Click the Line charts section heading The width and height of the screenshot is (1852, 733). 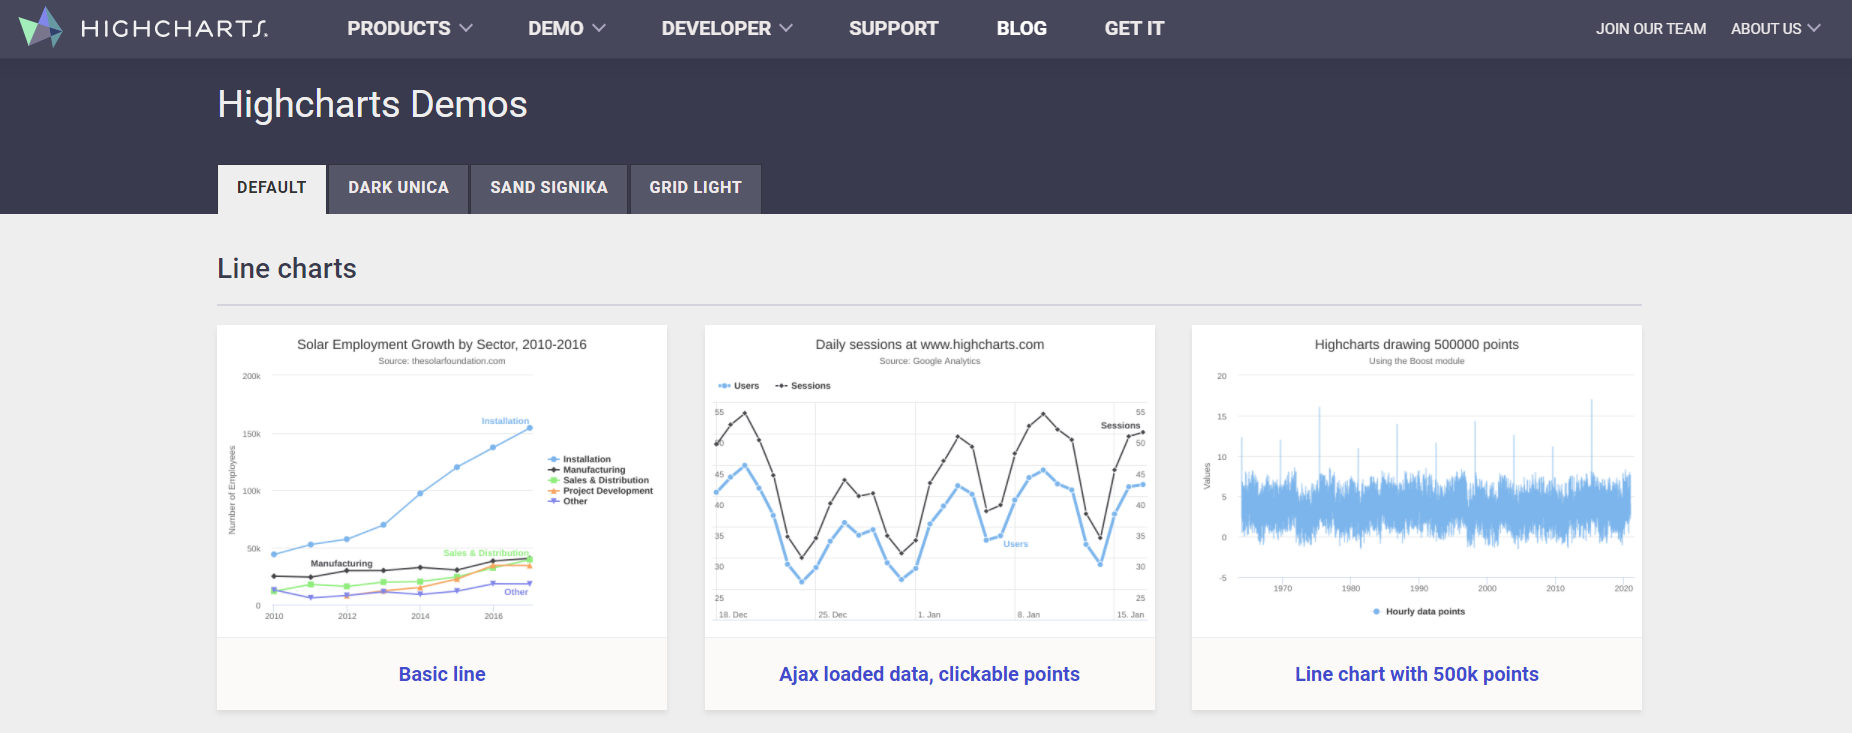pyautogui.click(x=287, y=269)
